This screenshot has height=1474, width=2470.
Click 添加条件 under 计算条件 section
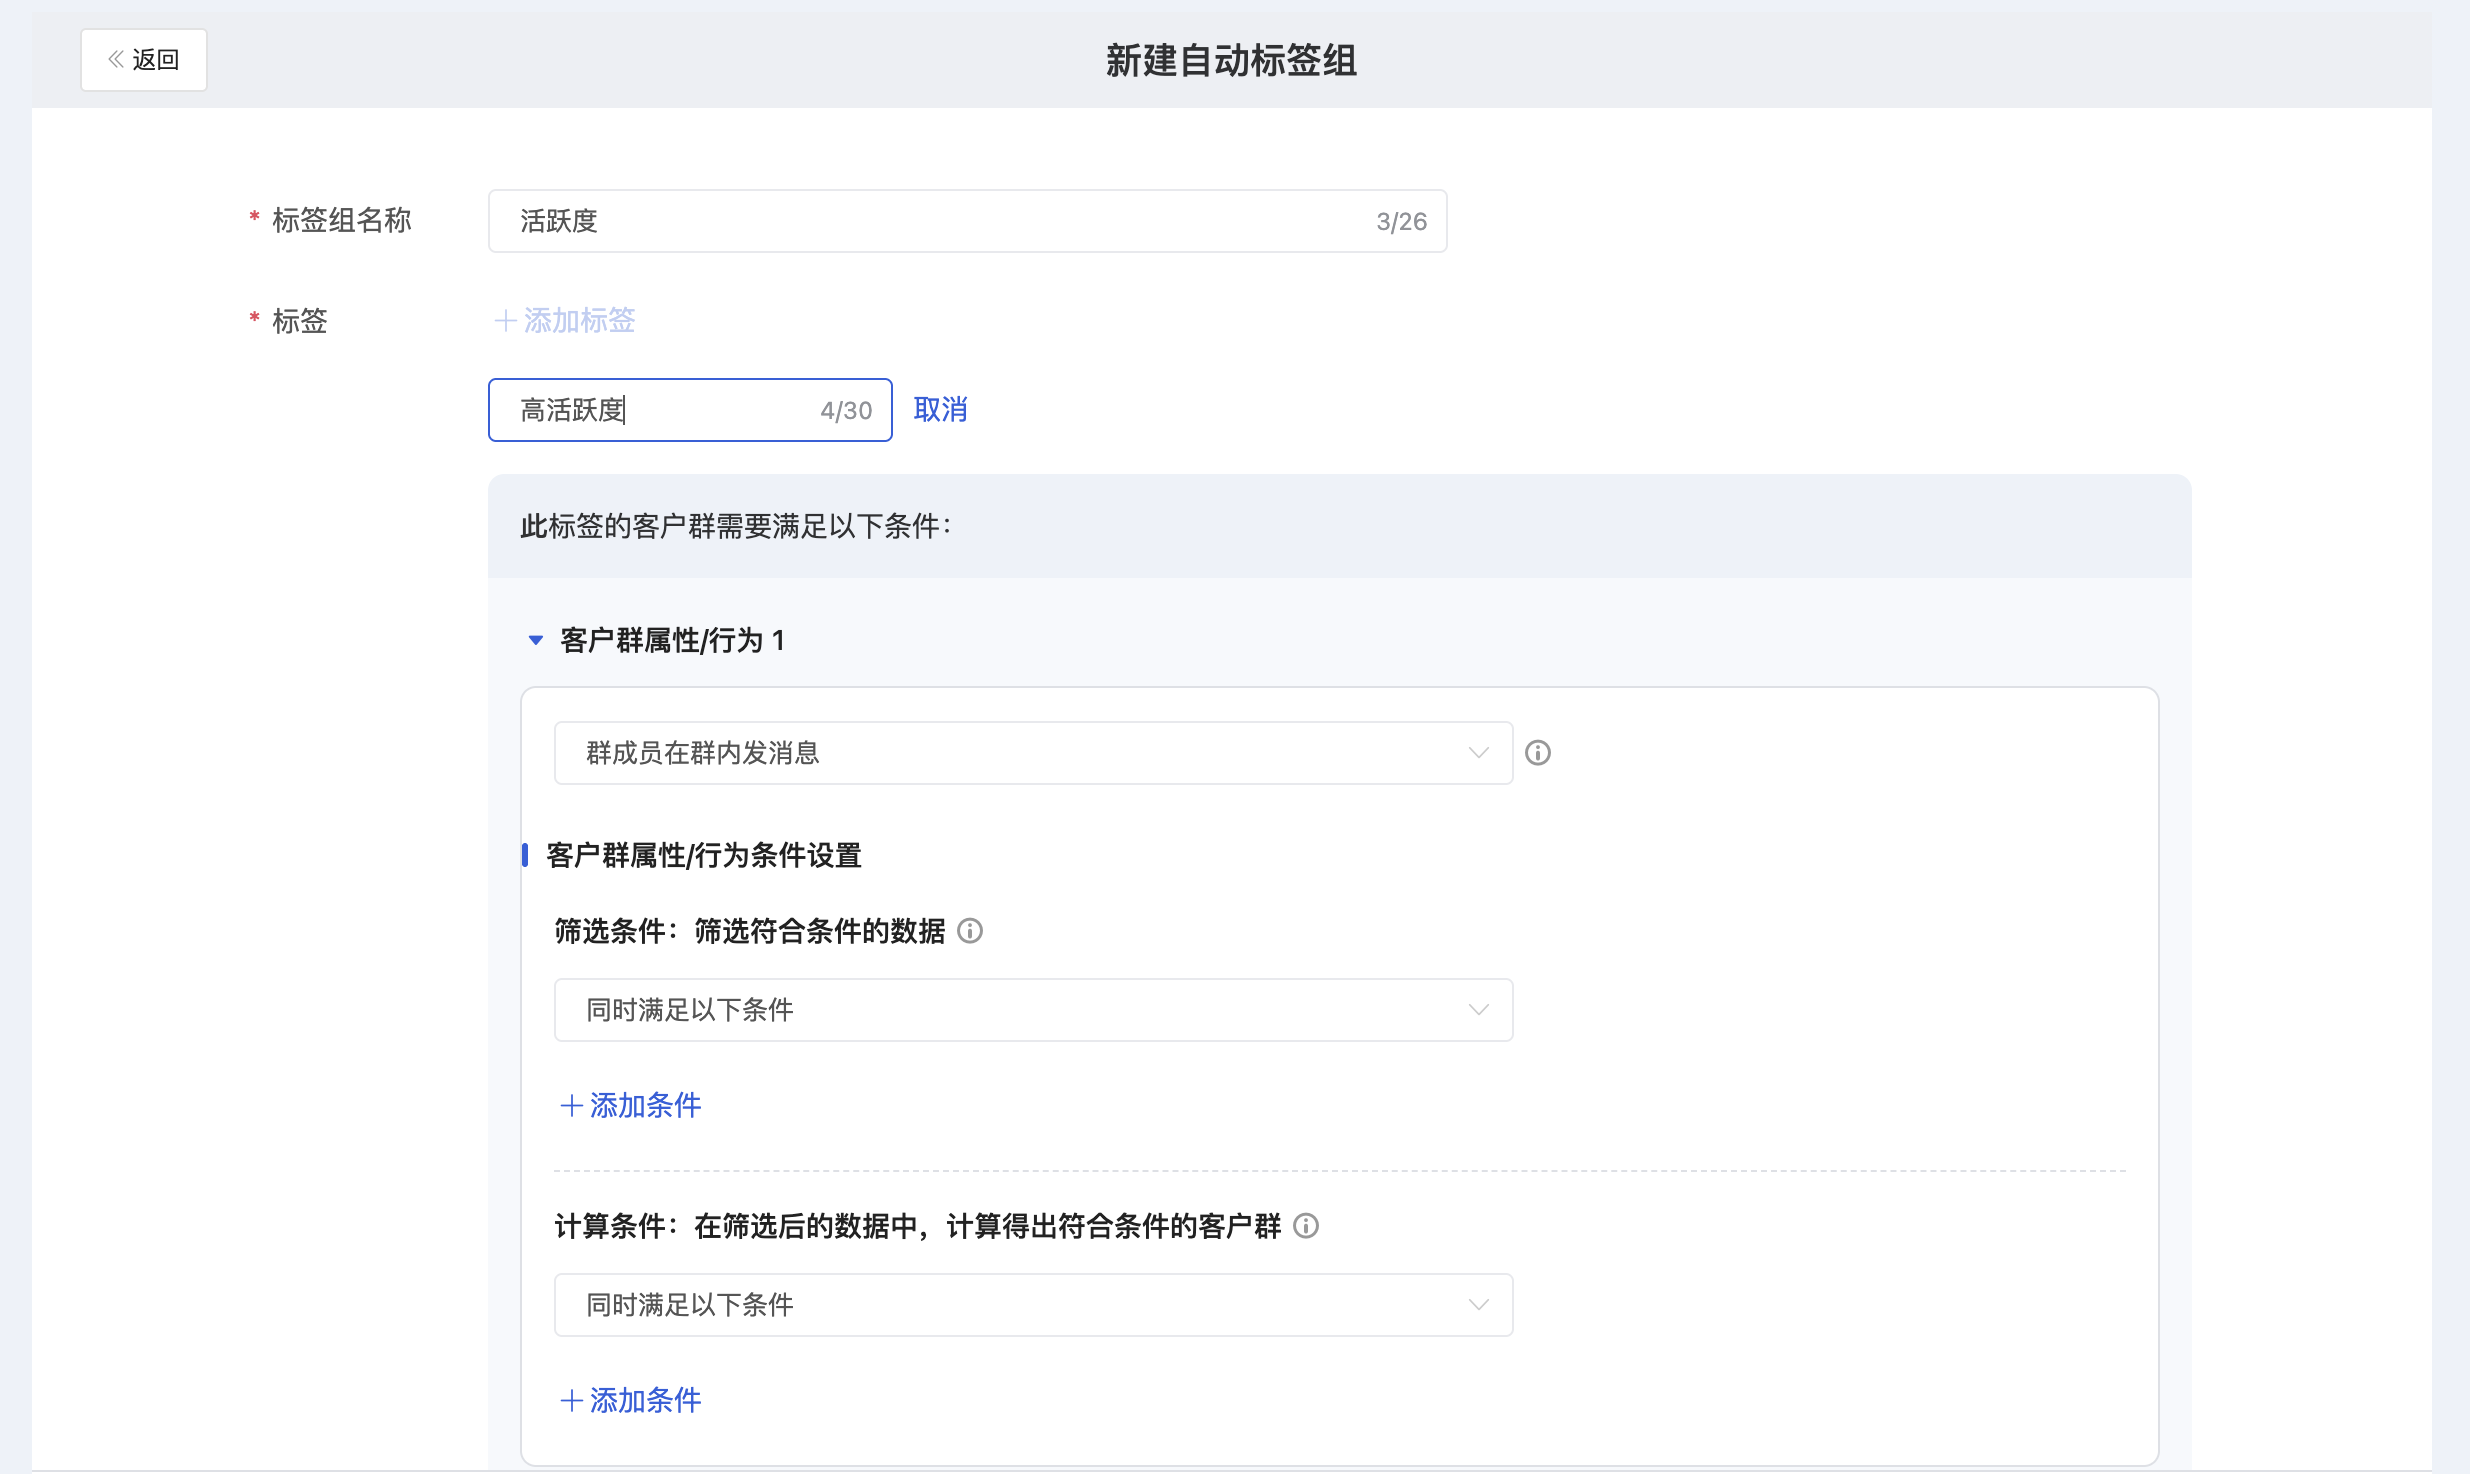point(631,1400)
